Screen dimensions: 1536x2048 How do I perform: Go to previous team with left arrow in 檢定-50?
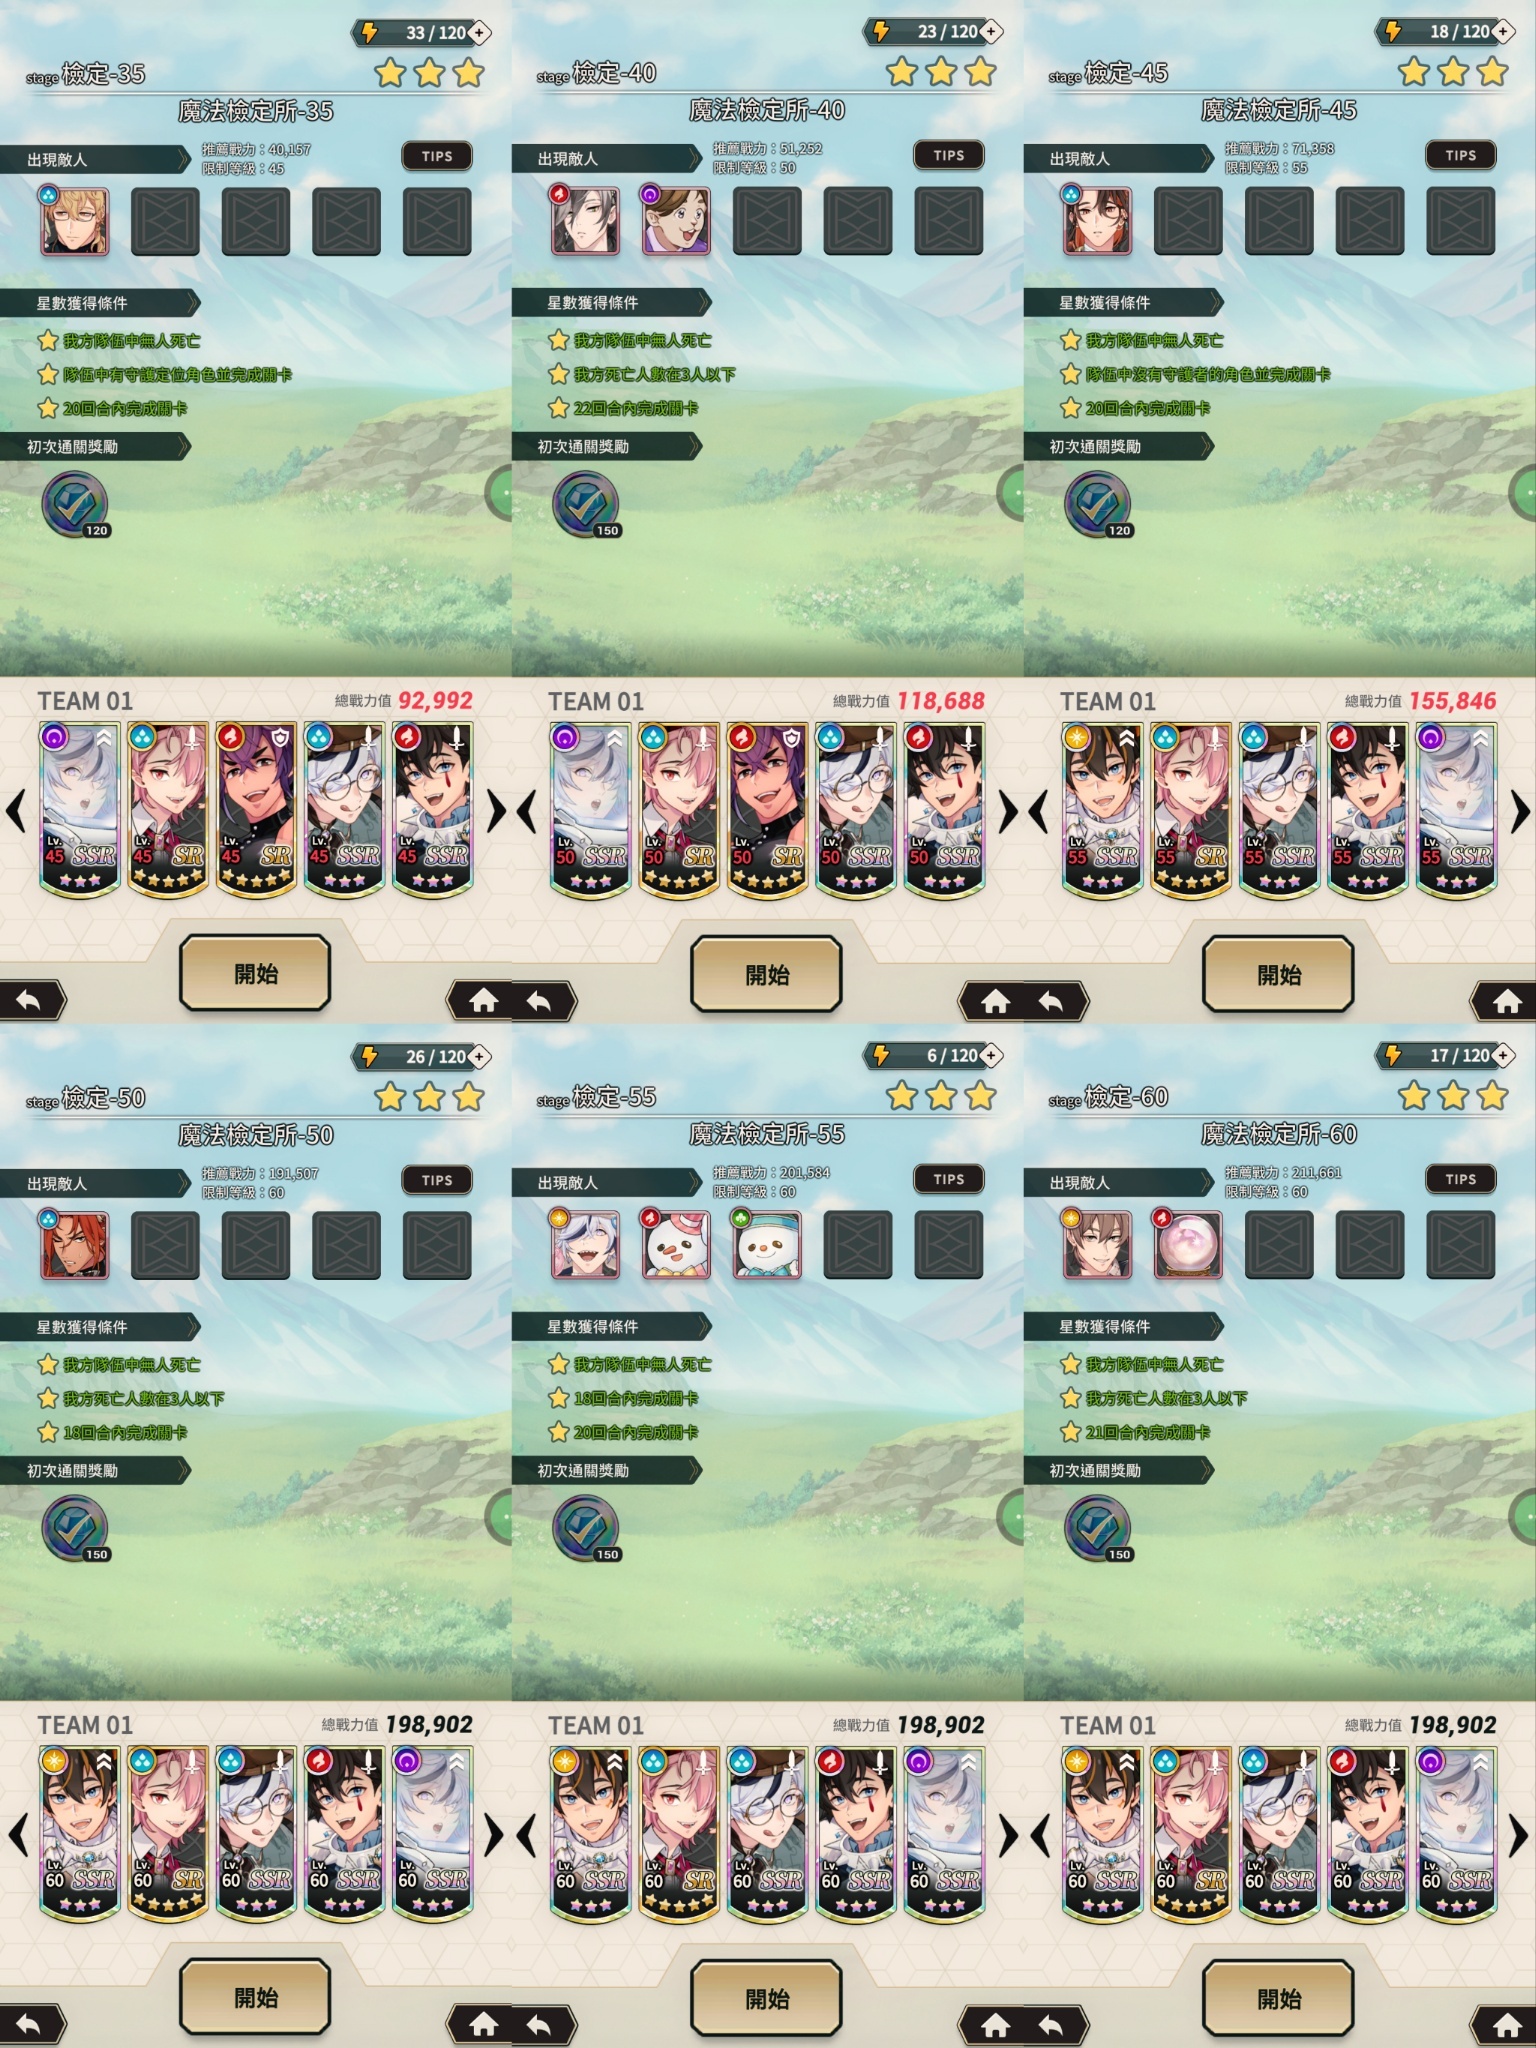point(16,1835)
